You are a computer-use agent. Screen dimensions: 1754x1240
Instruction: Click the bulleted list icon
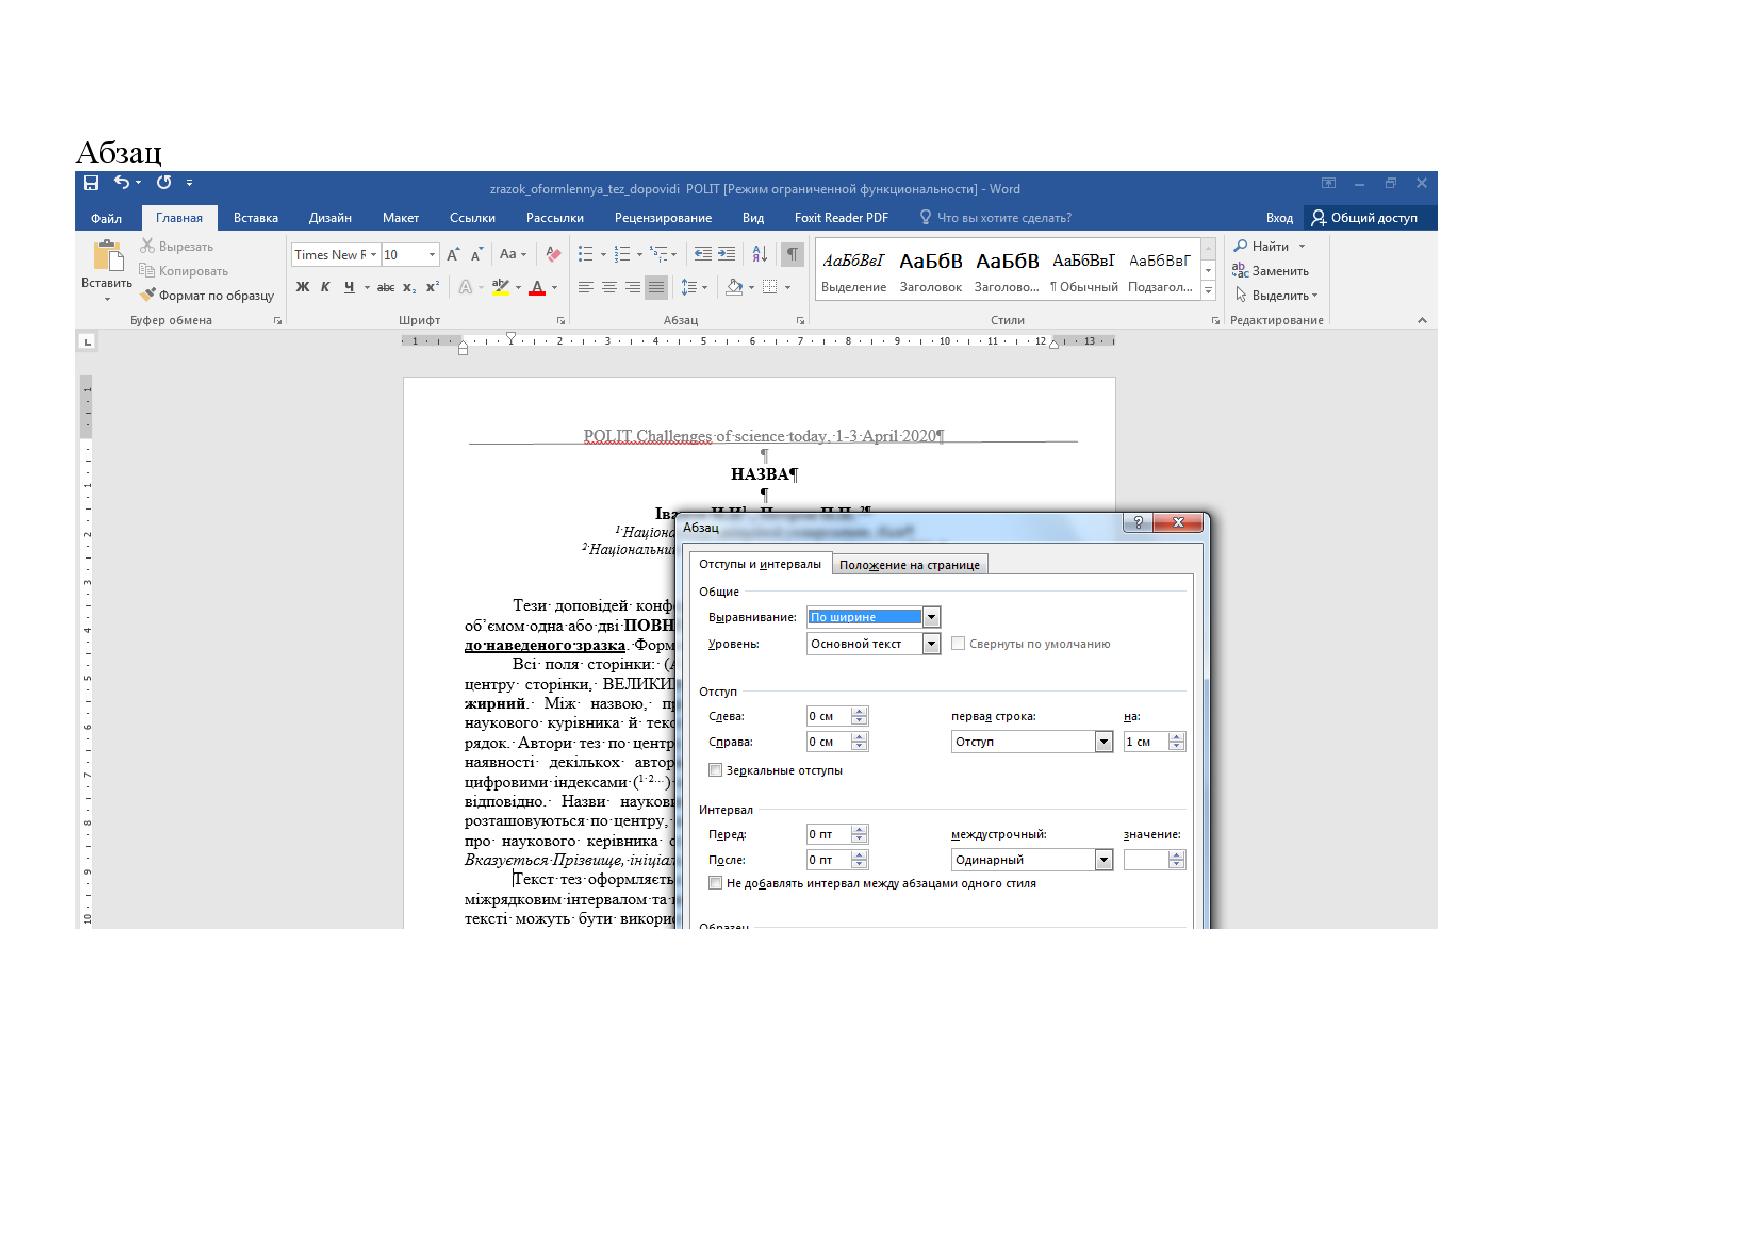point(586,254)
